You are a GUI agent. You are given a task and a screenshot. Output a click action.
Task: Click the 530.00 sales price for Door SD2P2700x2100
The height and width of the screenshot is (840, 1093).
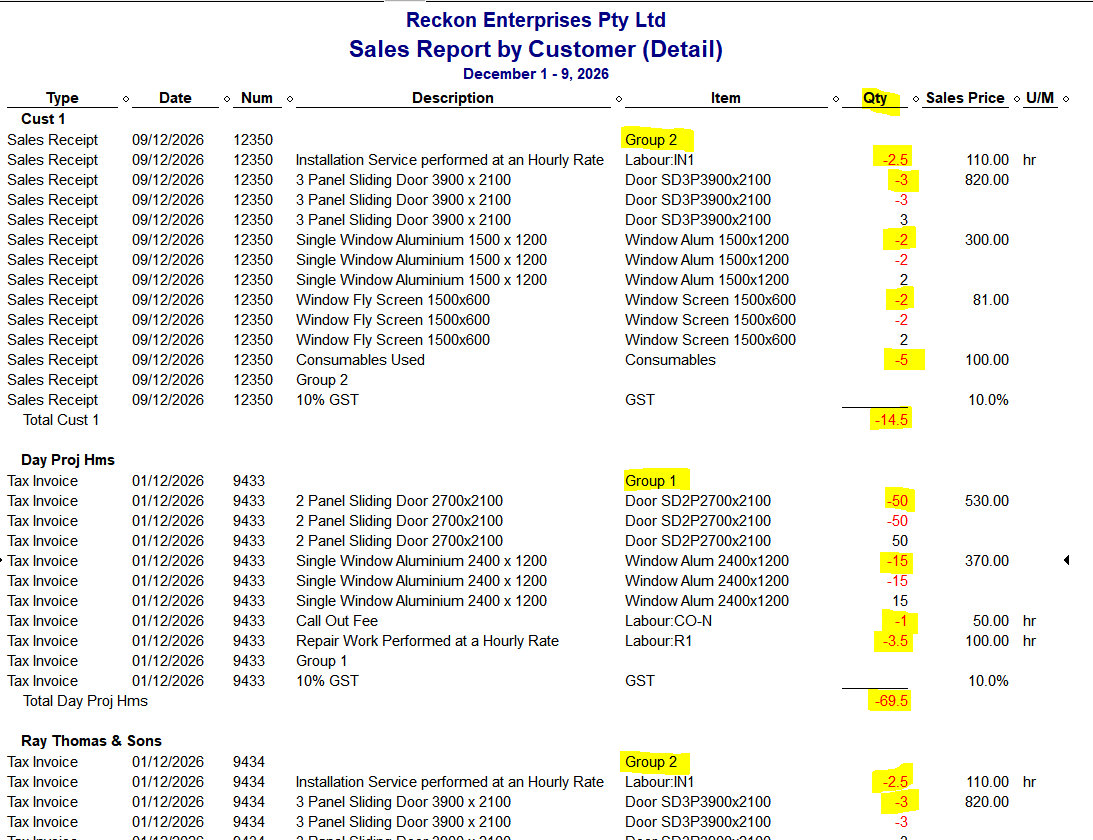986,501
